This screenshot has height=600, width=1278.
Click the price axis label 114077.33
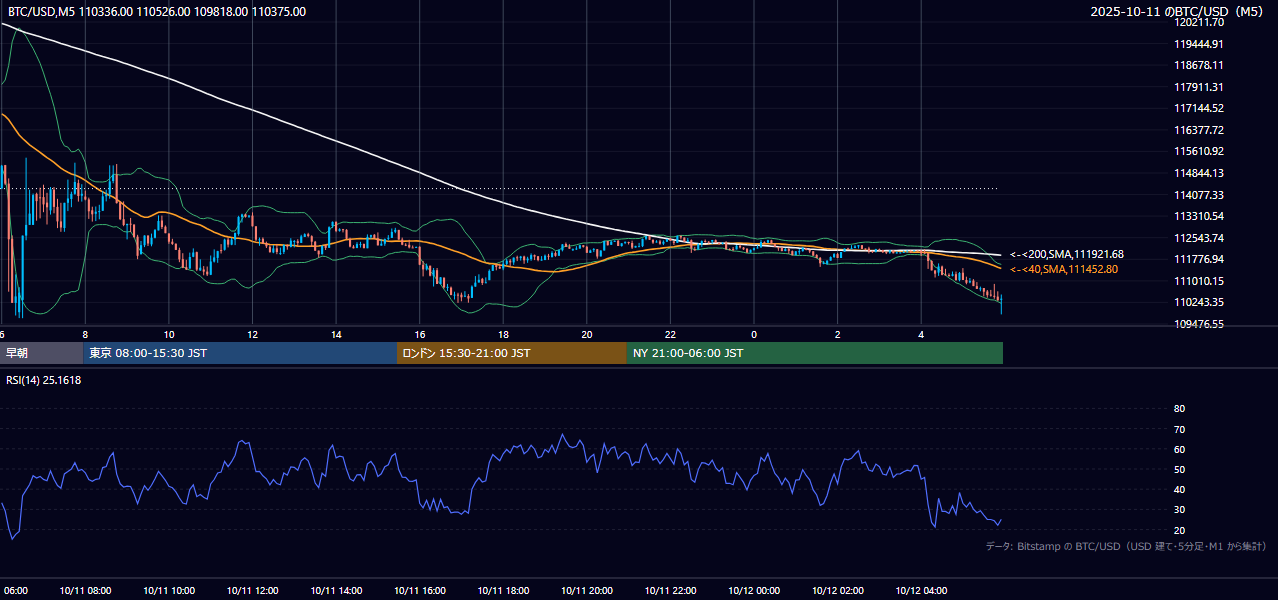pos(1198,195)
